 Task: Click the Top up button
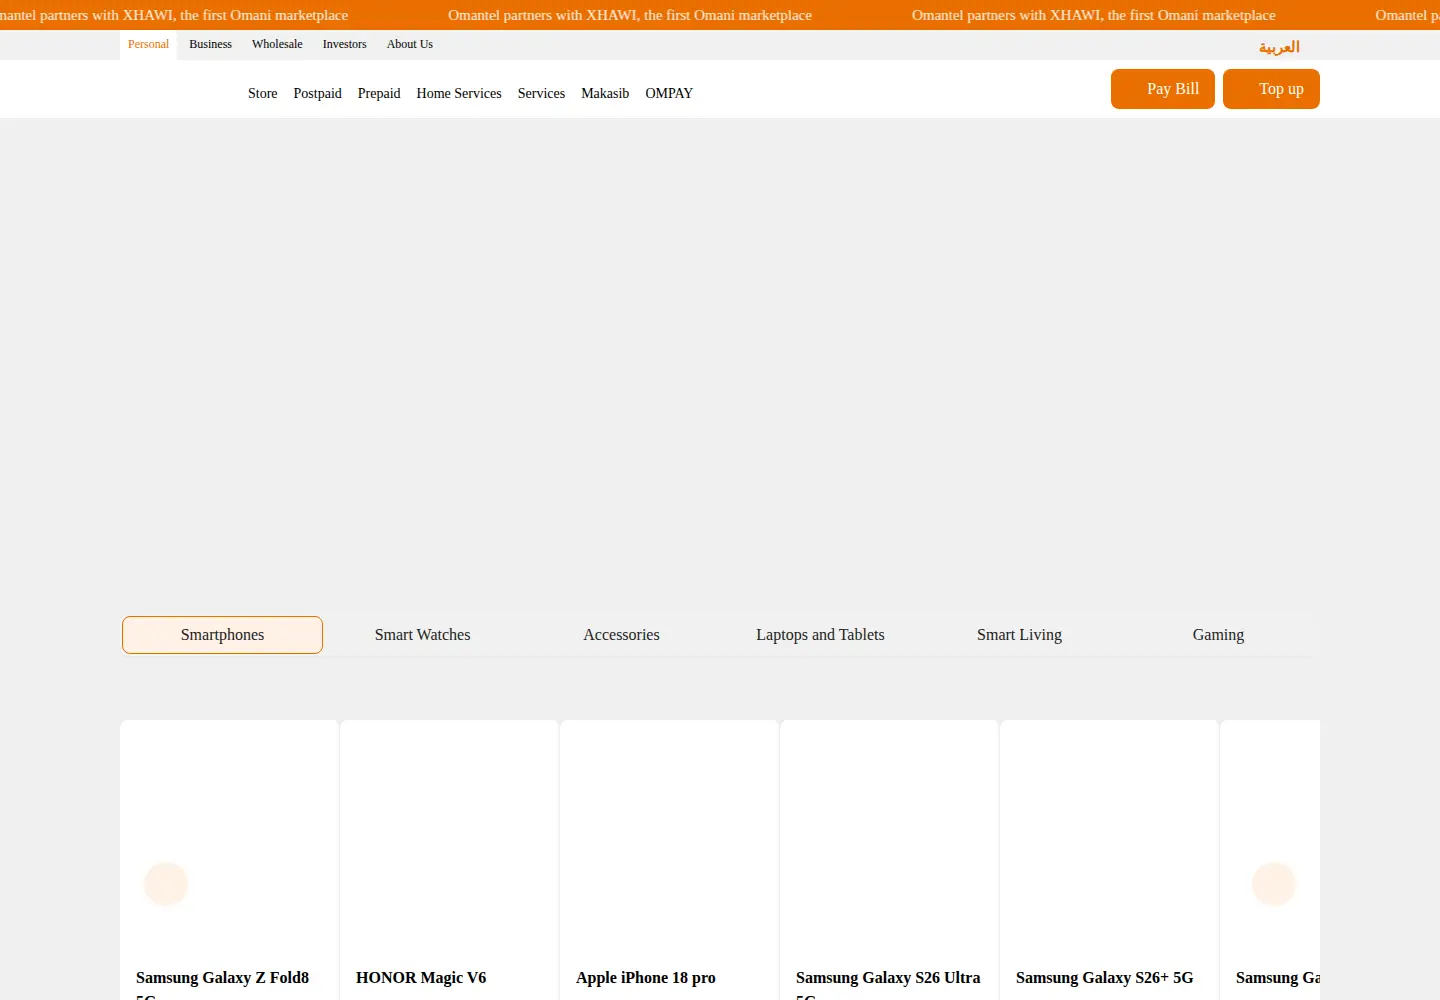pos(1271,89)
